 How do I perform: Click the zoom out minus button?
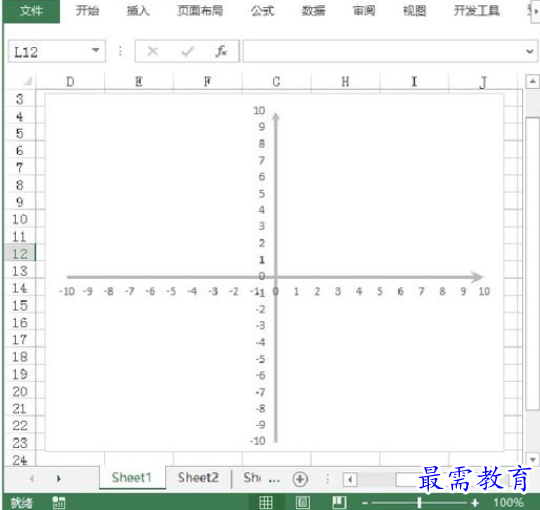tap(365, 503)
